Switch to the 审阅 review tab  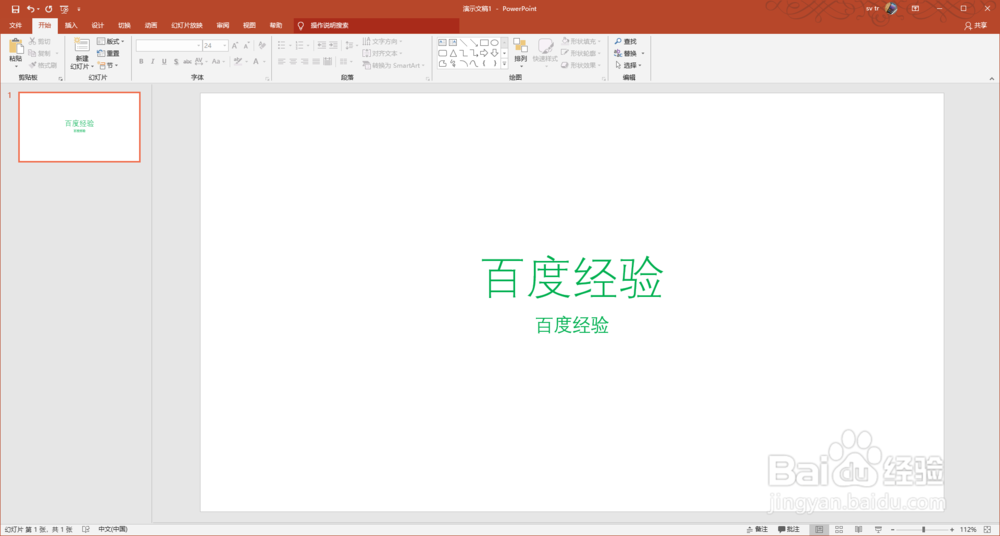pos(223,26)
